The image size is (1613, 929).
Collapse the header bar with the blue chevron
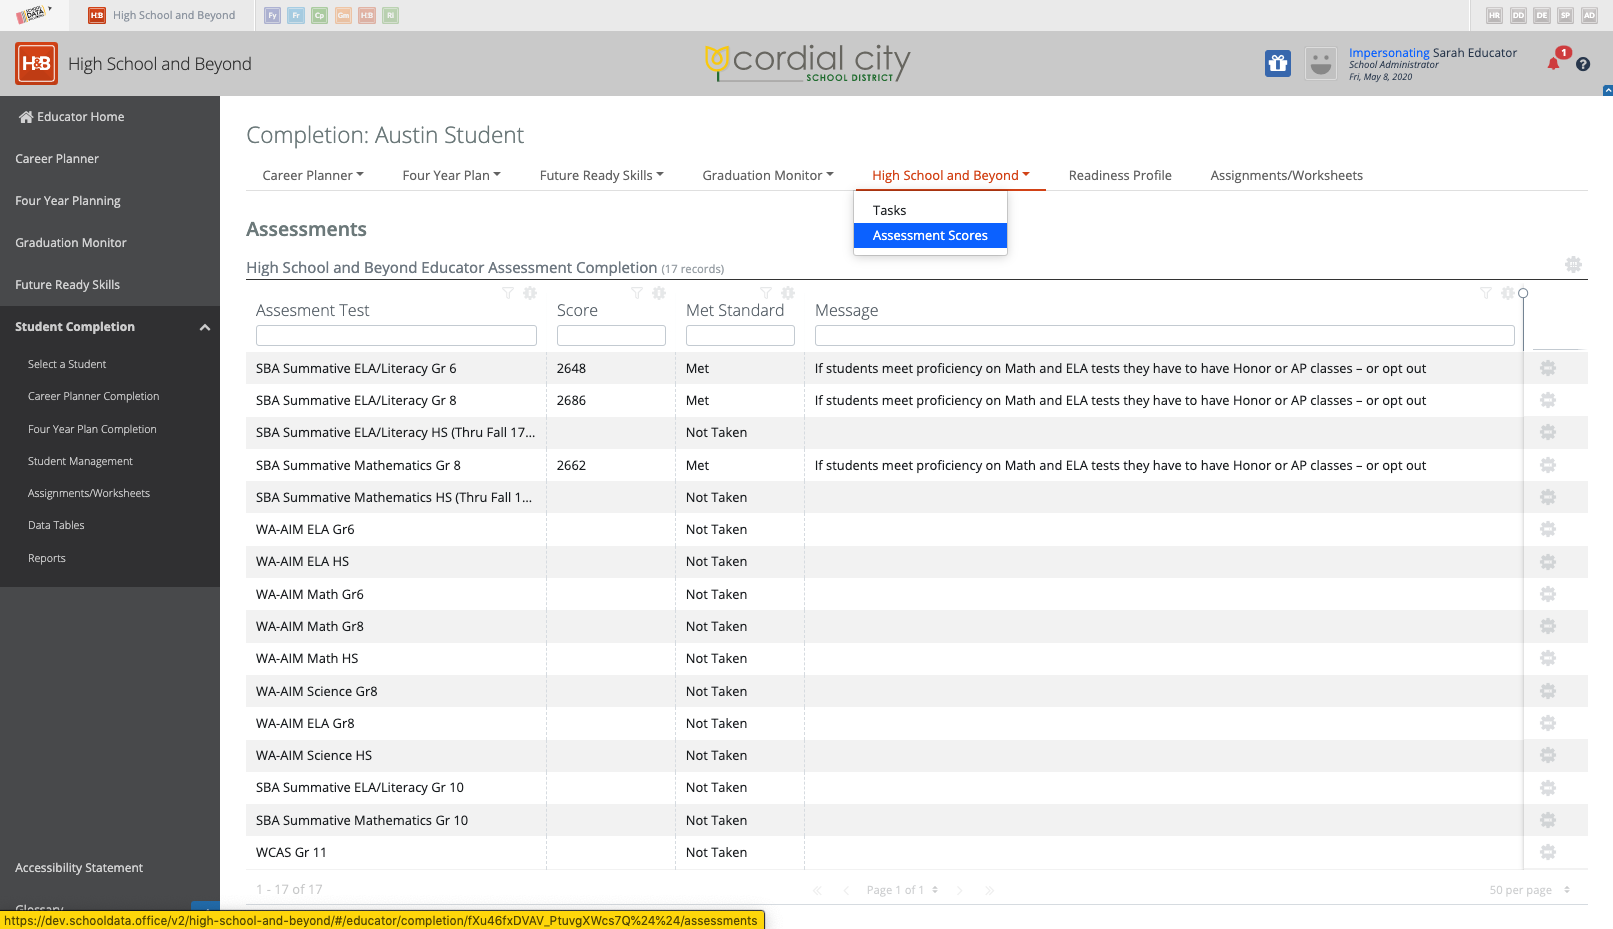(1608, 91)
